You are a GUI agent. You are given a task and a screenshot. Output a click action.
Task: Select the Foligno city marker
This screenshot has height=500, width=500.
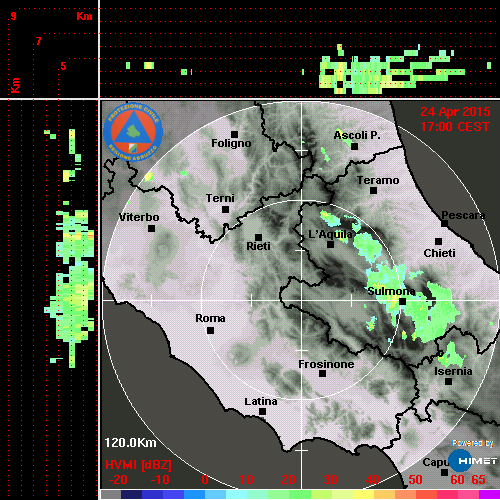pyautogui.click(x=234, y=134)
